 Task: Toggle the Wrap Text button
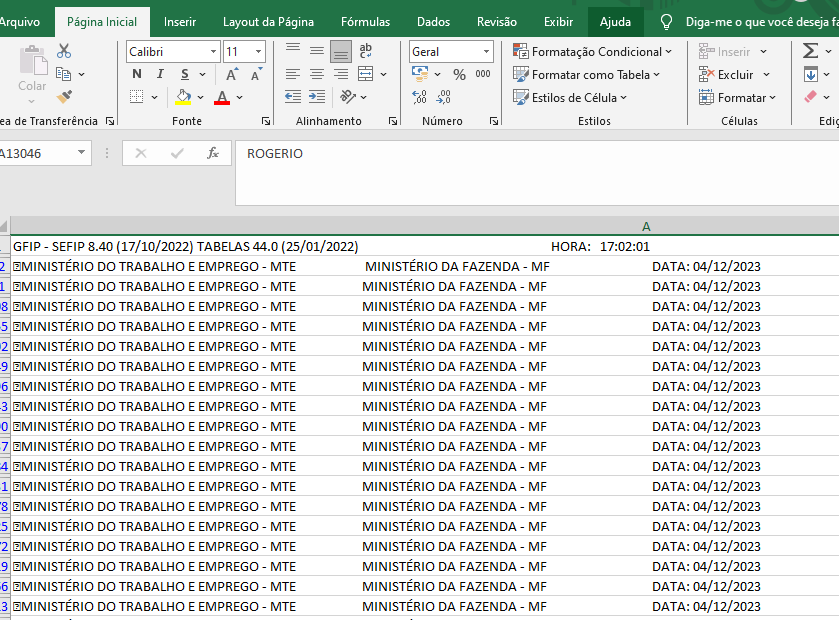click(365, 51)
